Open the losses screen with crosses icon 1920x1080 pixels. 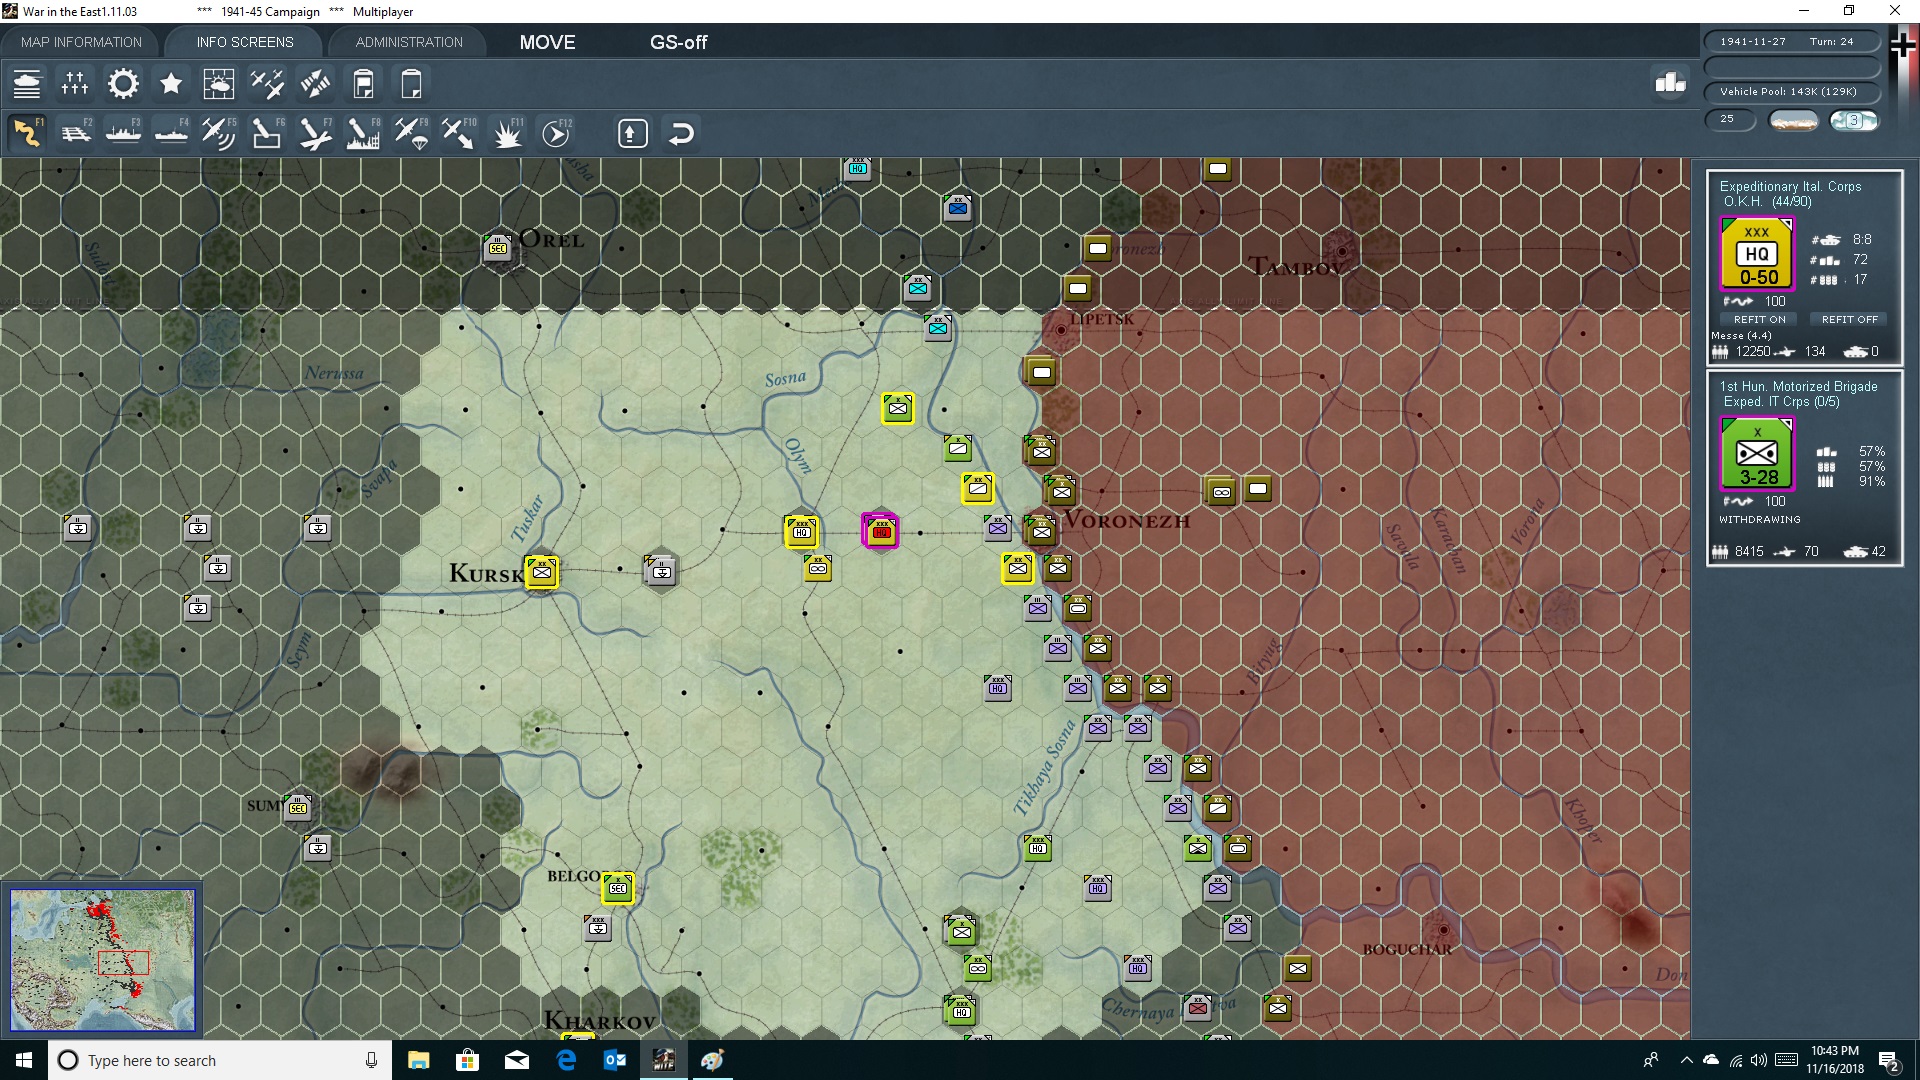75,84
